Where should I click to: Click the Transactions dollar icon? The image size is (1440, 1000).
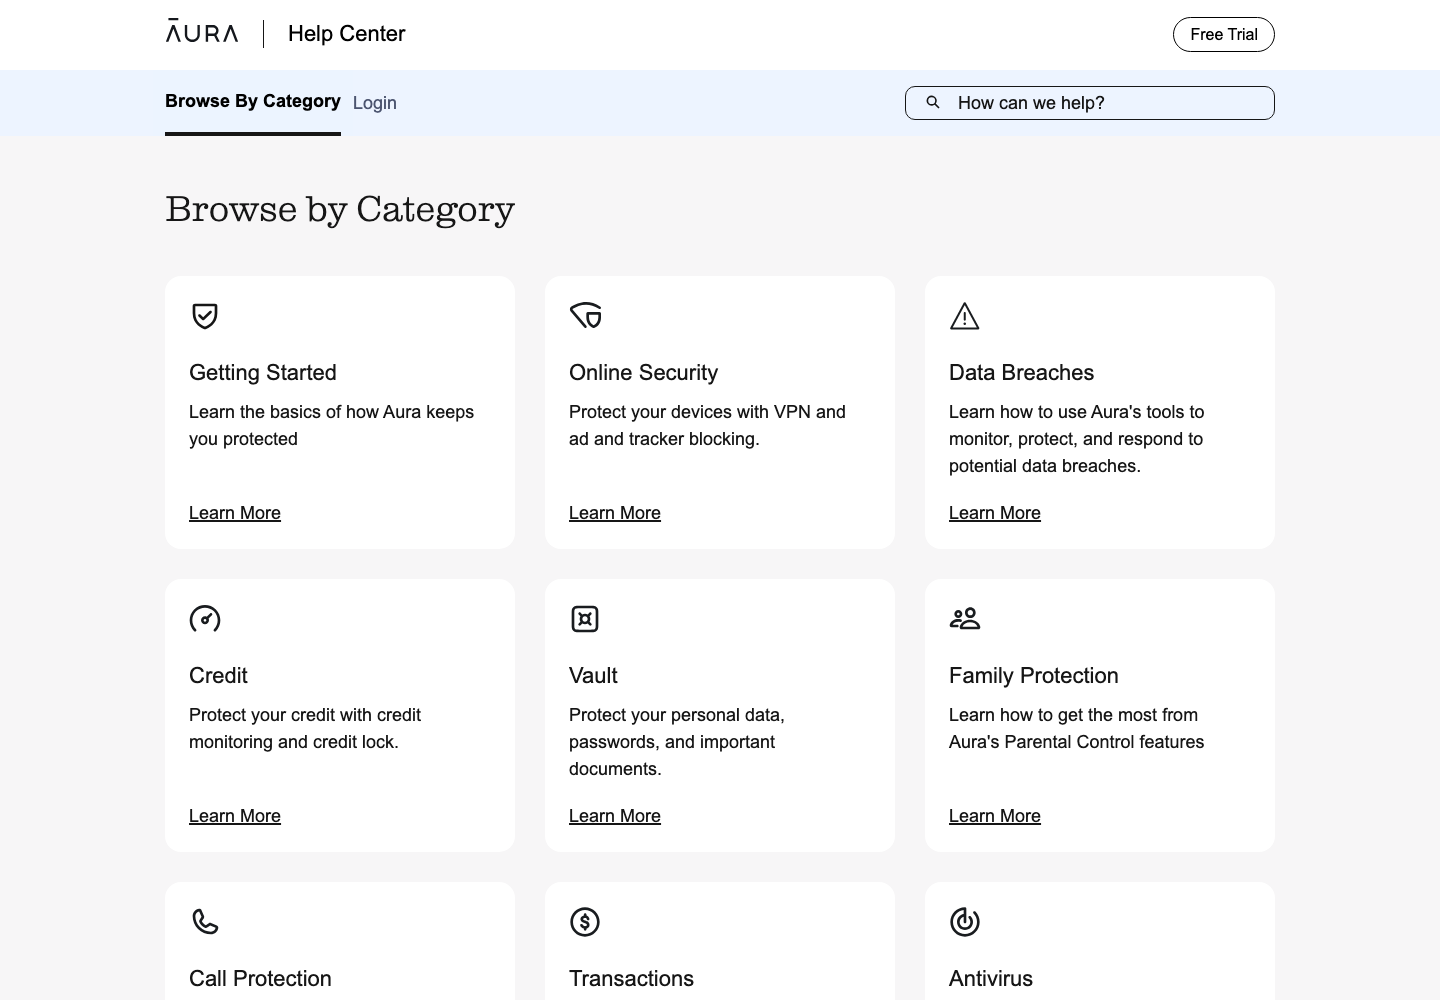pos(585,922)
